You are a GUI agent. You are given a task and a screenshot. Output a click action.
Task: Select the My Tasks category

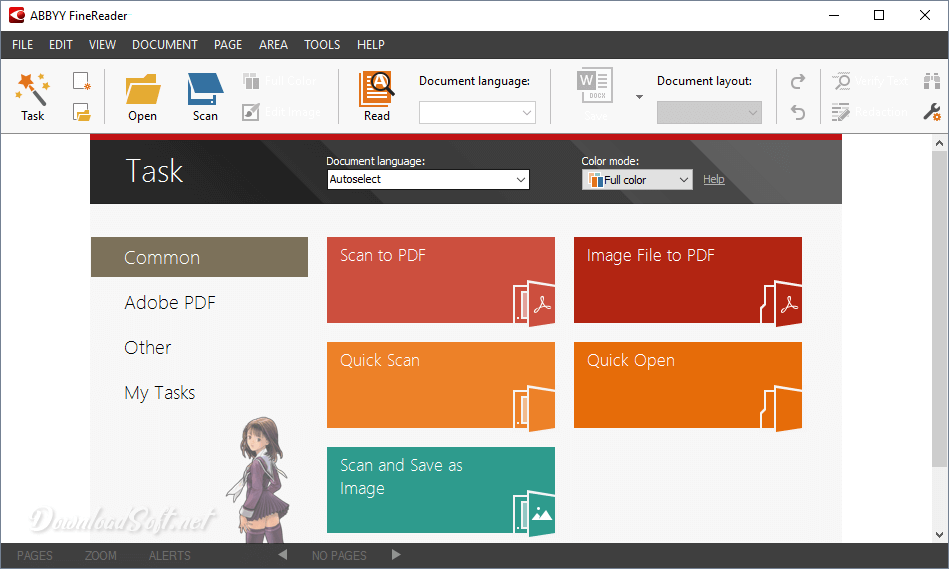[x=160, y=393]
